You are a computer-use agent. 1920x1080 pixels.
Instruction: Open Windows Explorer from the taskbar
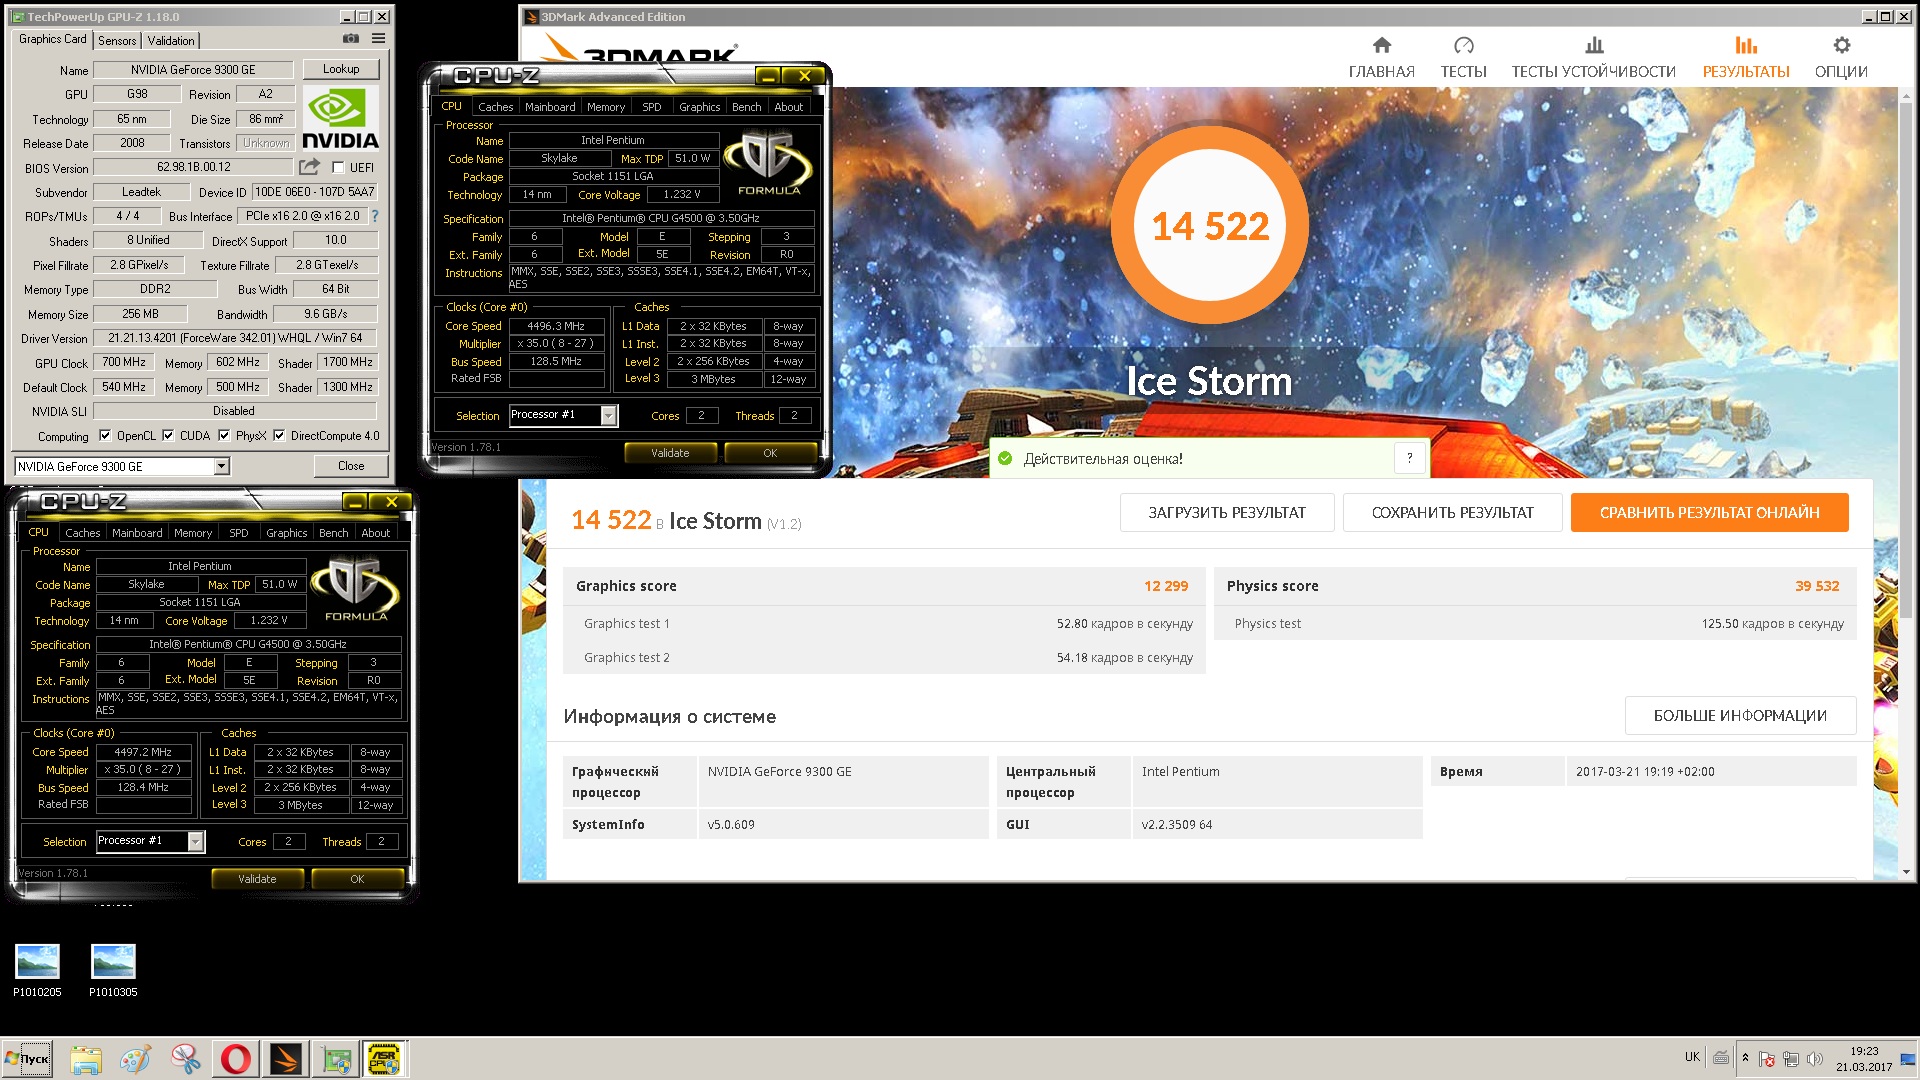coord(86,1059)
